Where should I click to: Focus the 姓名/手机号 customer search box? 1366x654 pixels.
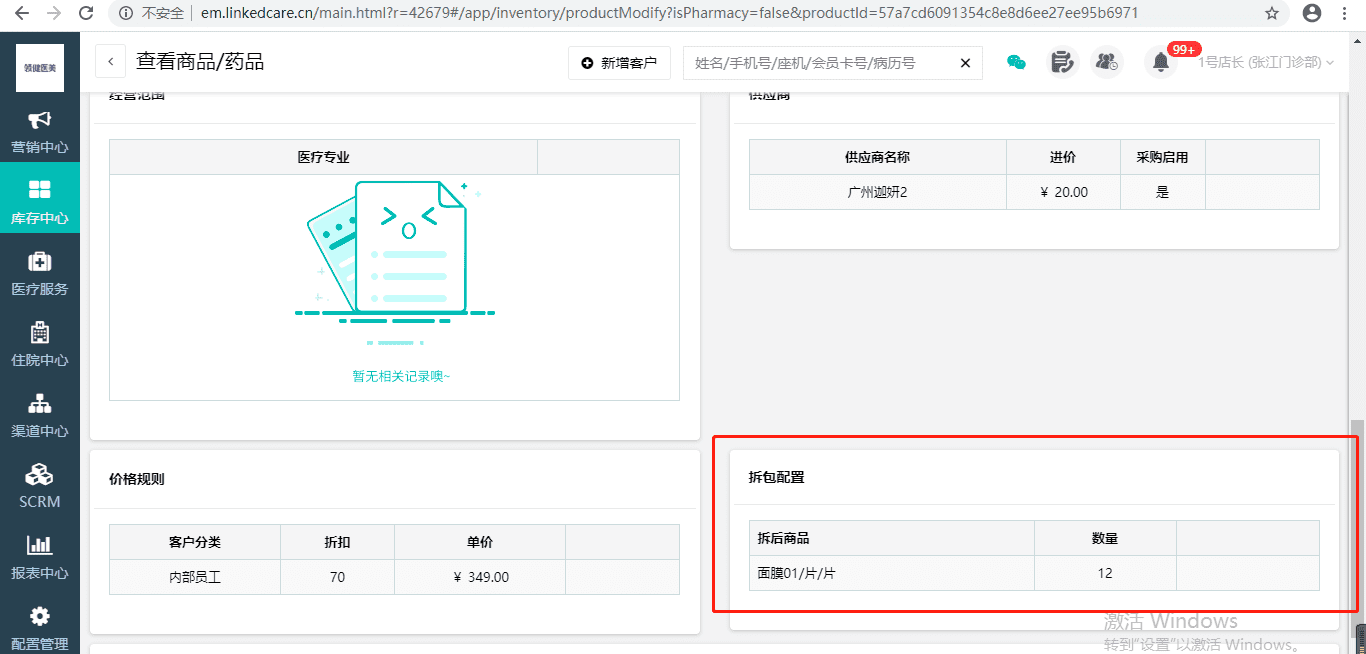820,63
